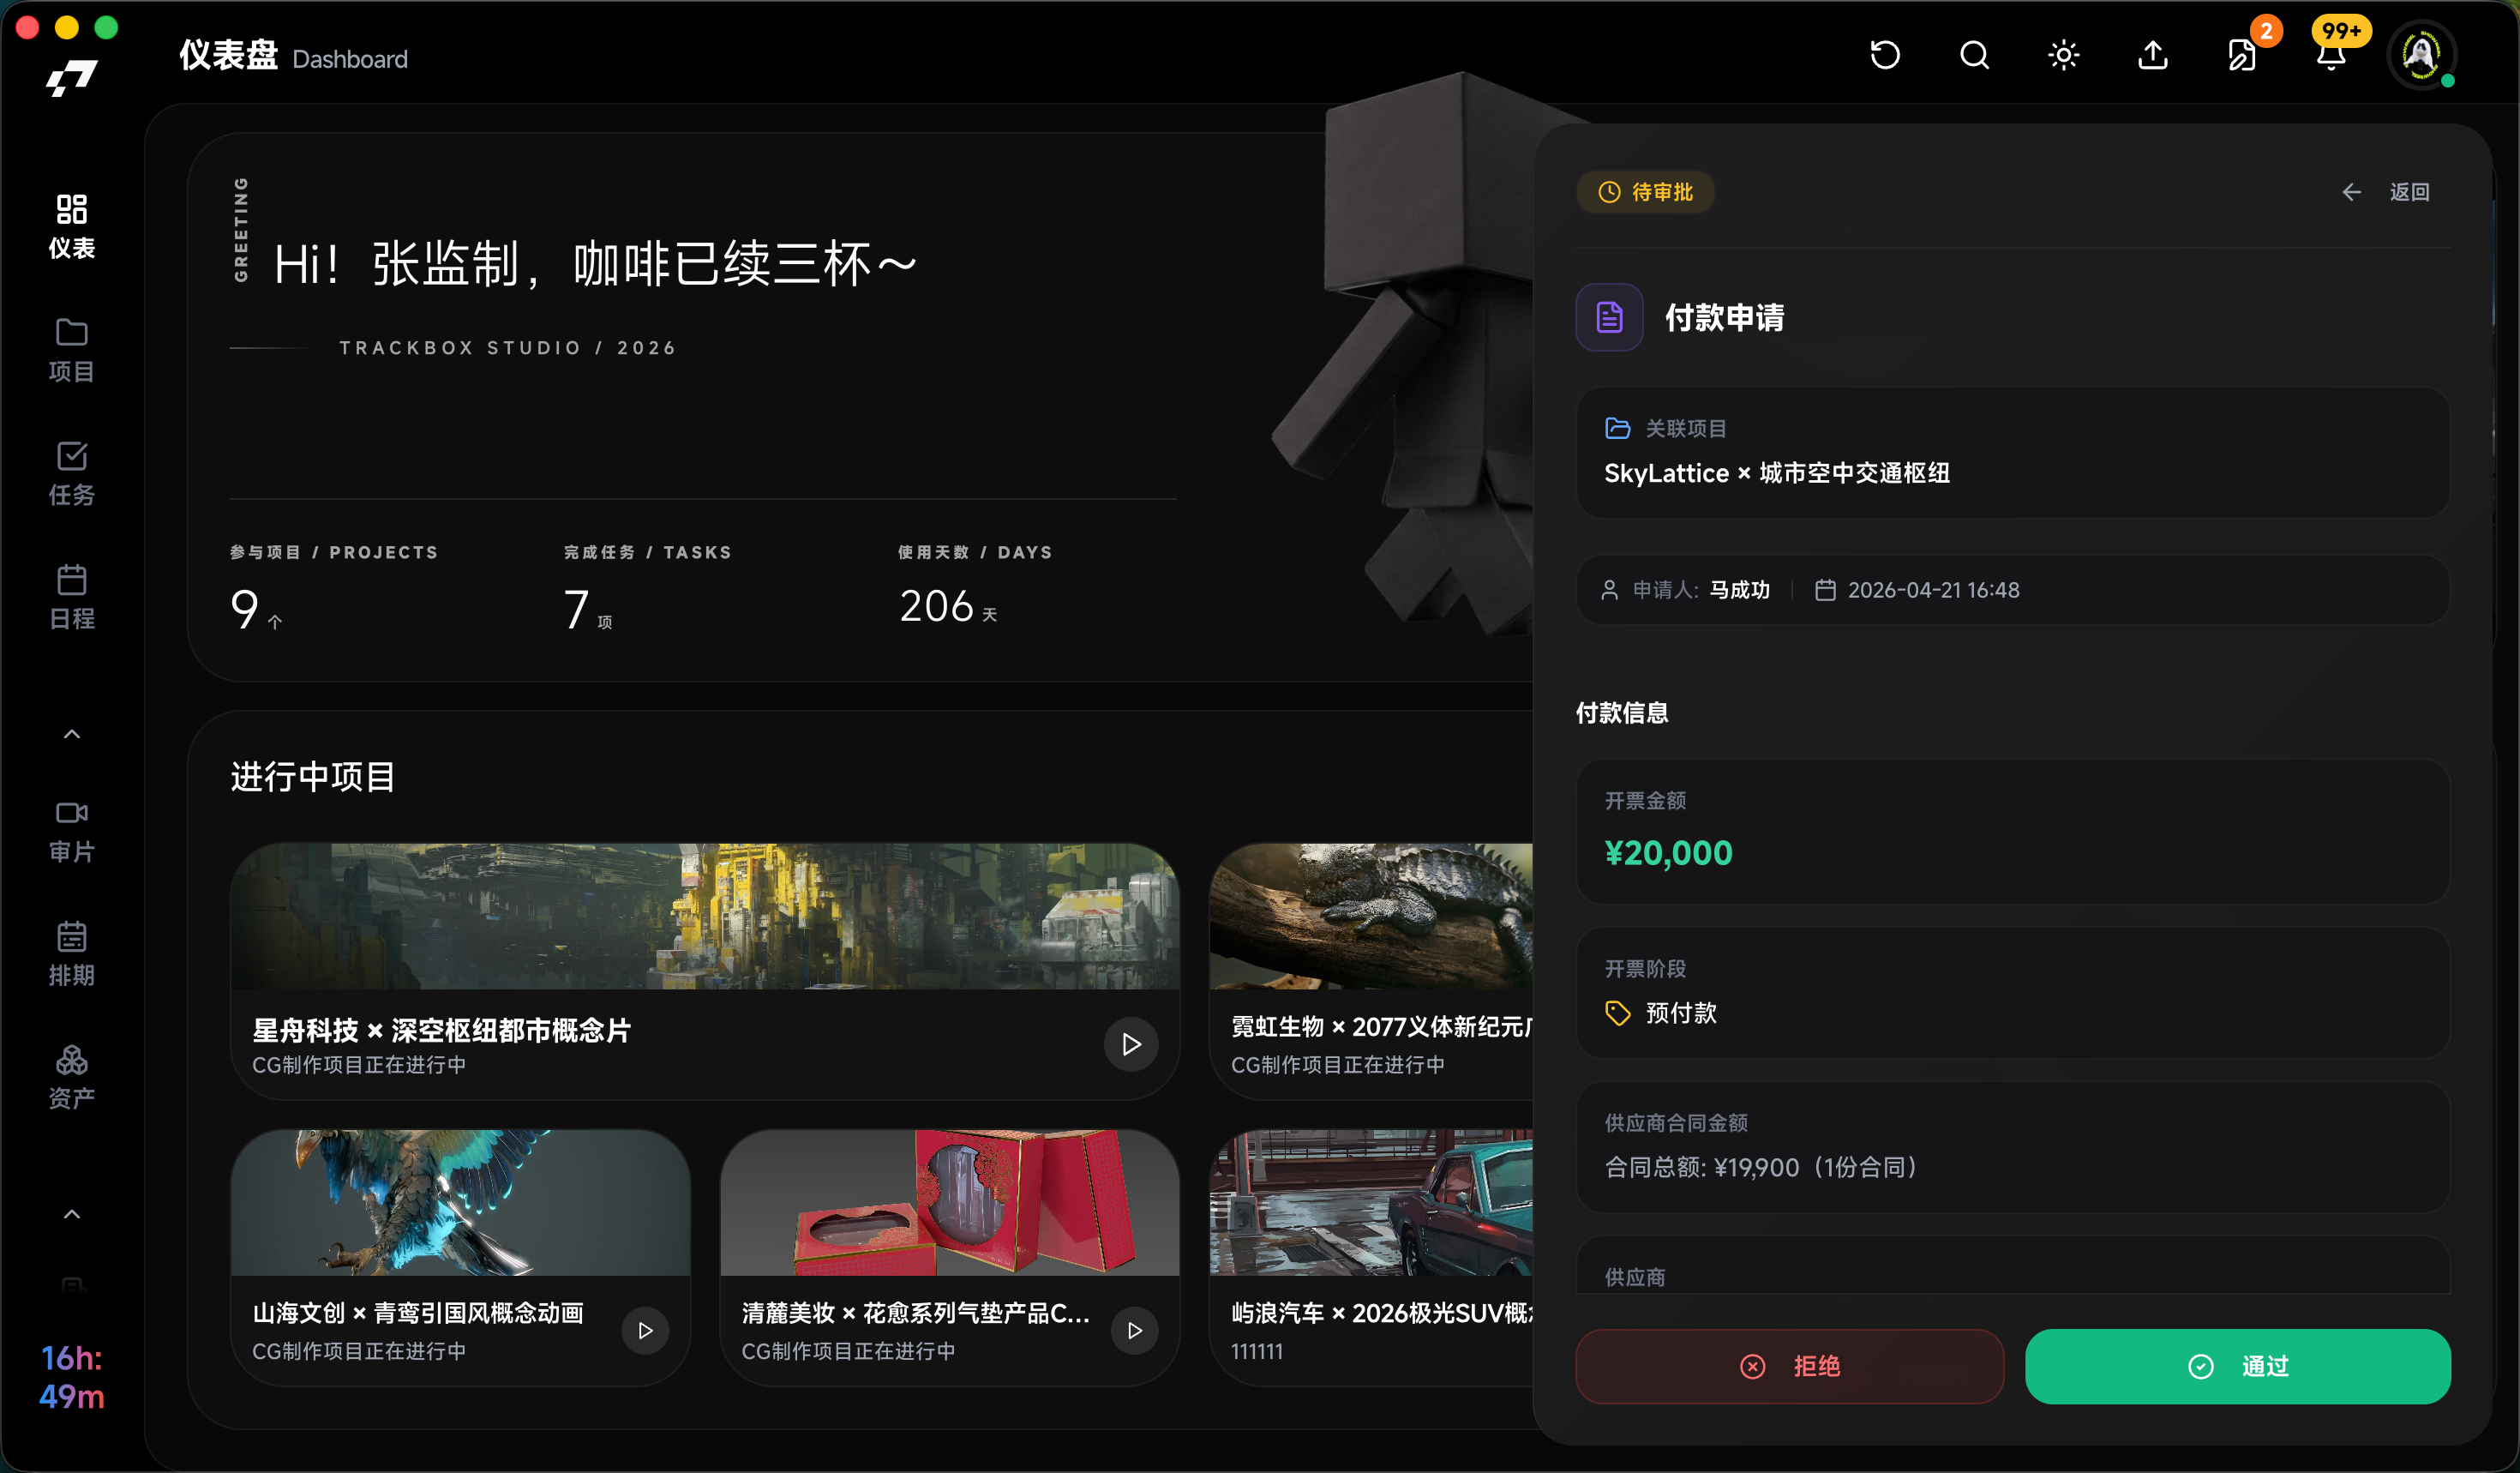Click the calendar icon beside request date
This screenshot has height=1473, width=2520.
point(1825,590)
